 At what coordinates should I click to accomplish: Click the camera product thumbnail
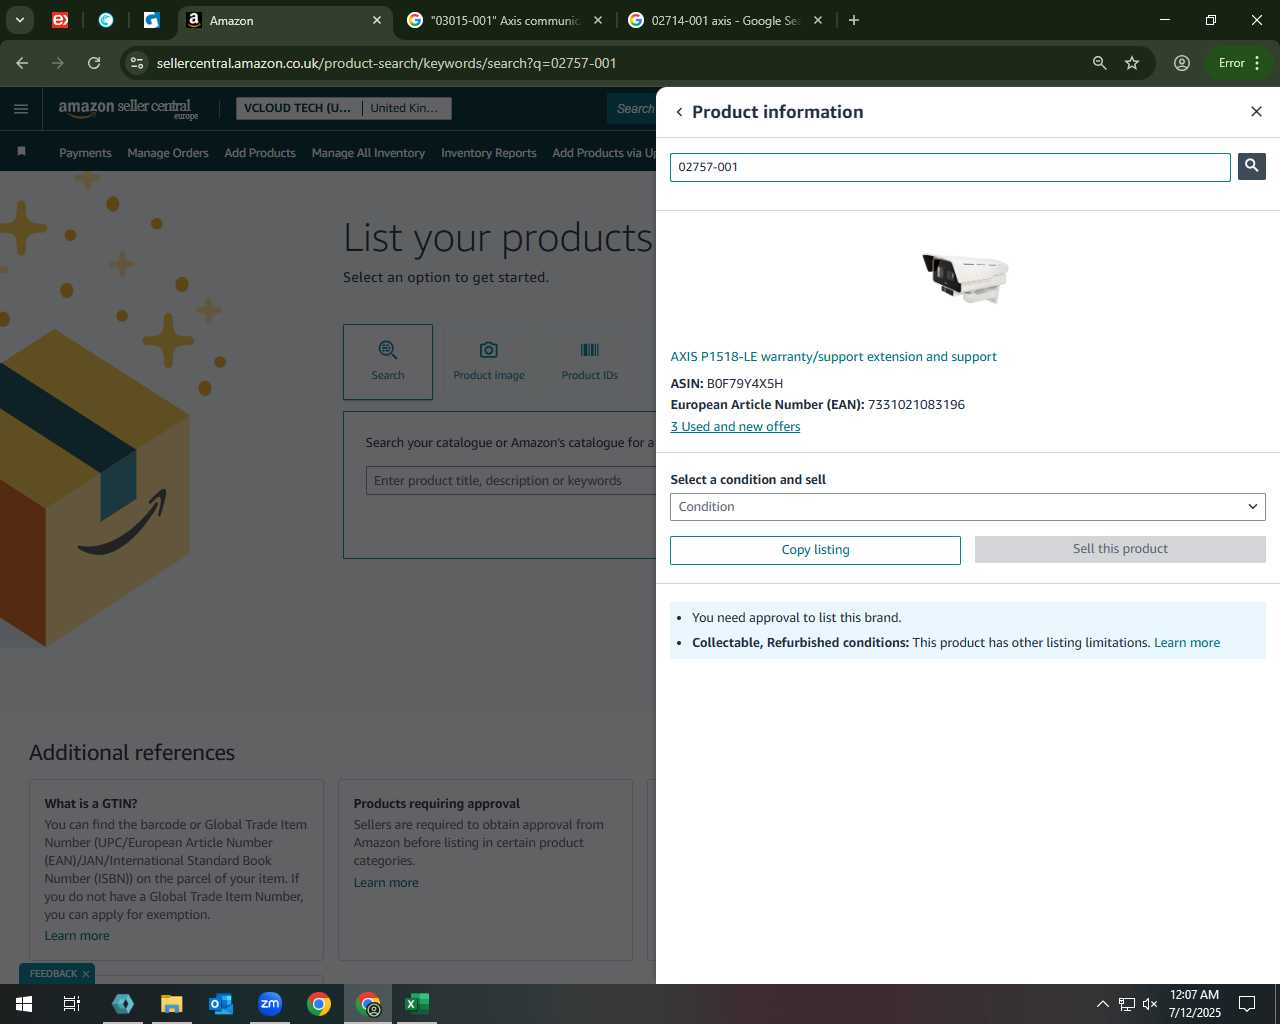point(965,277)
